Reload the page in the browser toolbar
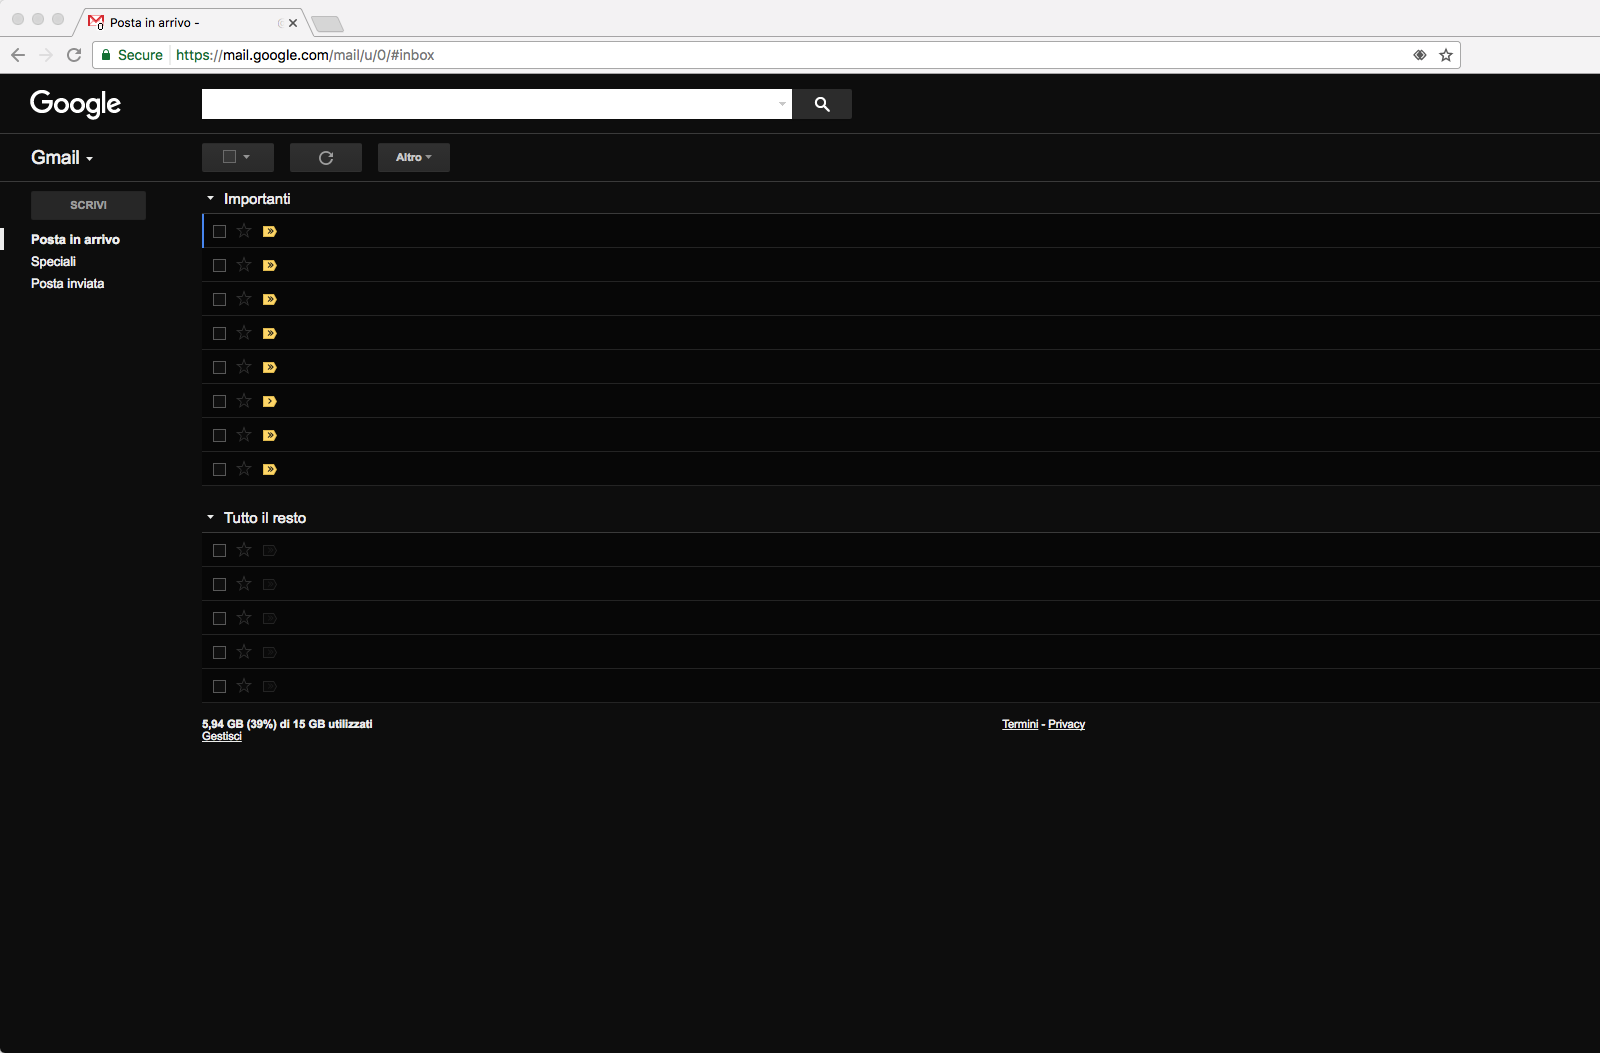 click(x=74, y=55)
